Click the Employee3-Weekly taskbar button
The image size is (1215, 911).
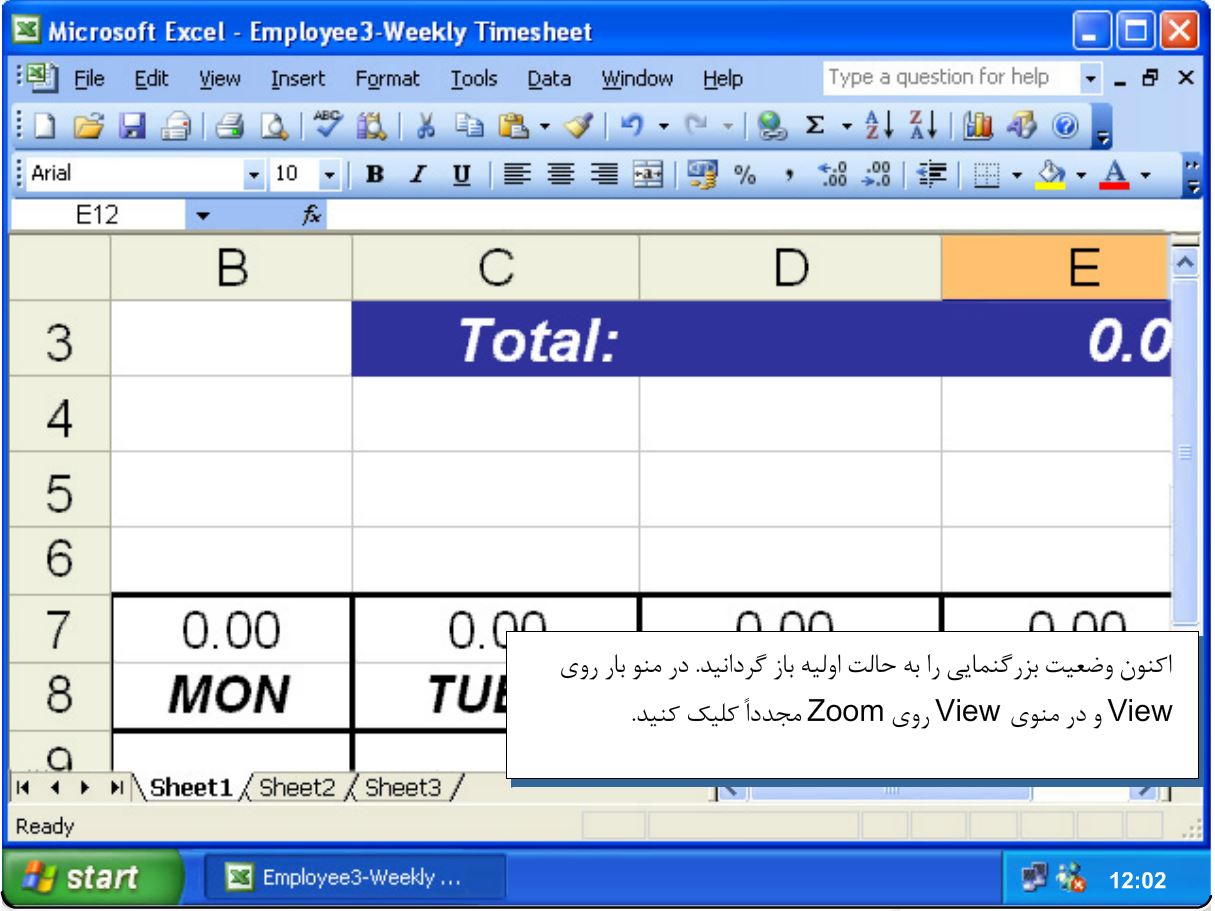coord(355,878)
